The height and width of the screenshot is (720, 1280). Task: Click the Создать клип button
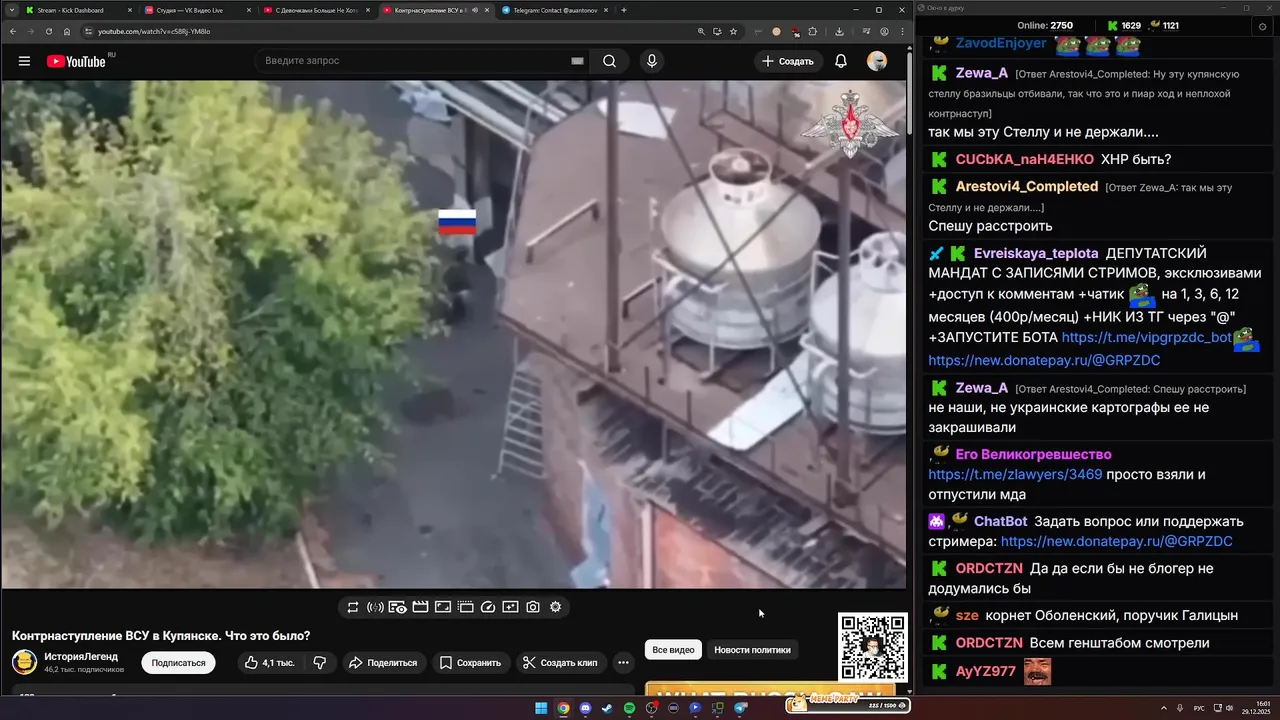560,663
